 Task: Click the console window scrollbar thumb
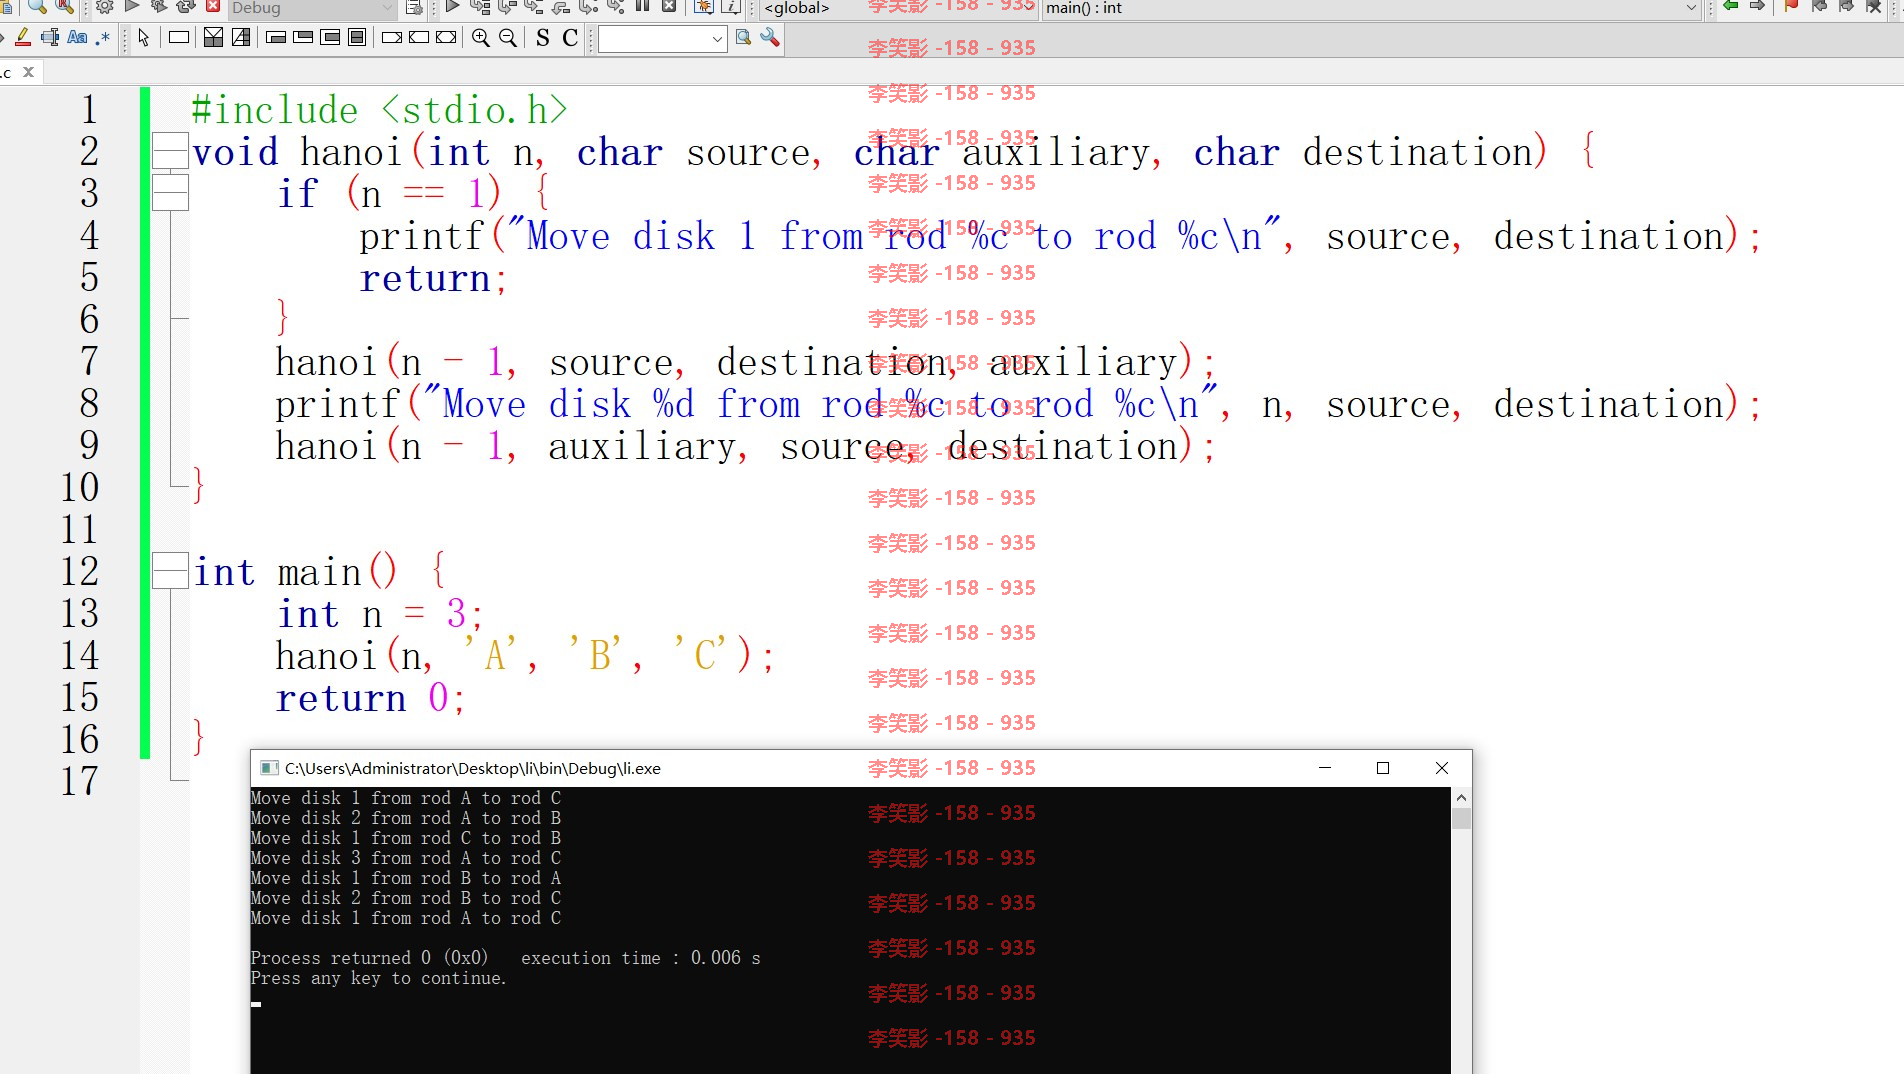coord(1461,819)
